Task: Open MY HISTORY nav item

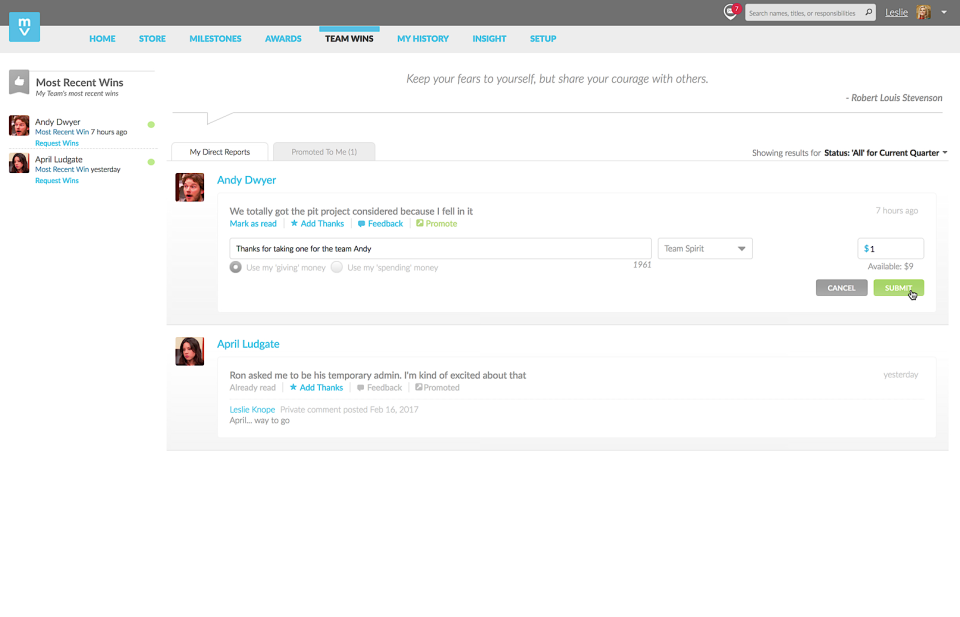Action: pyautogui.click(x=422, y=39)
